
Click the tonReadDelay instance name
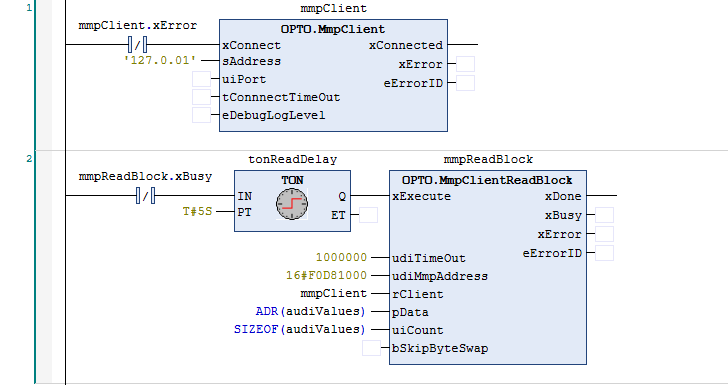click(292, 160)
